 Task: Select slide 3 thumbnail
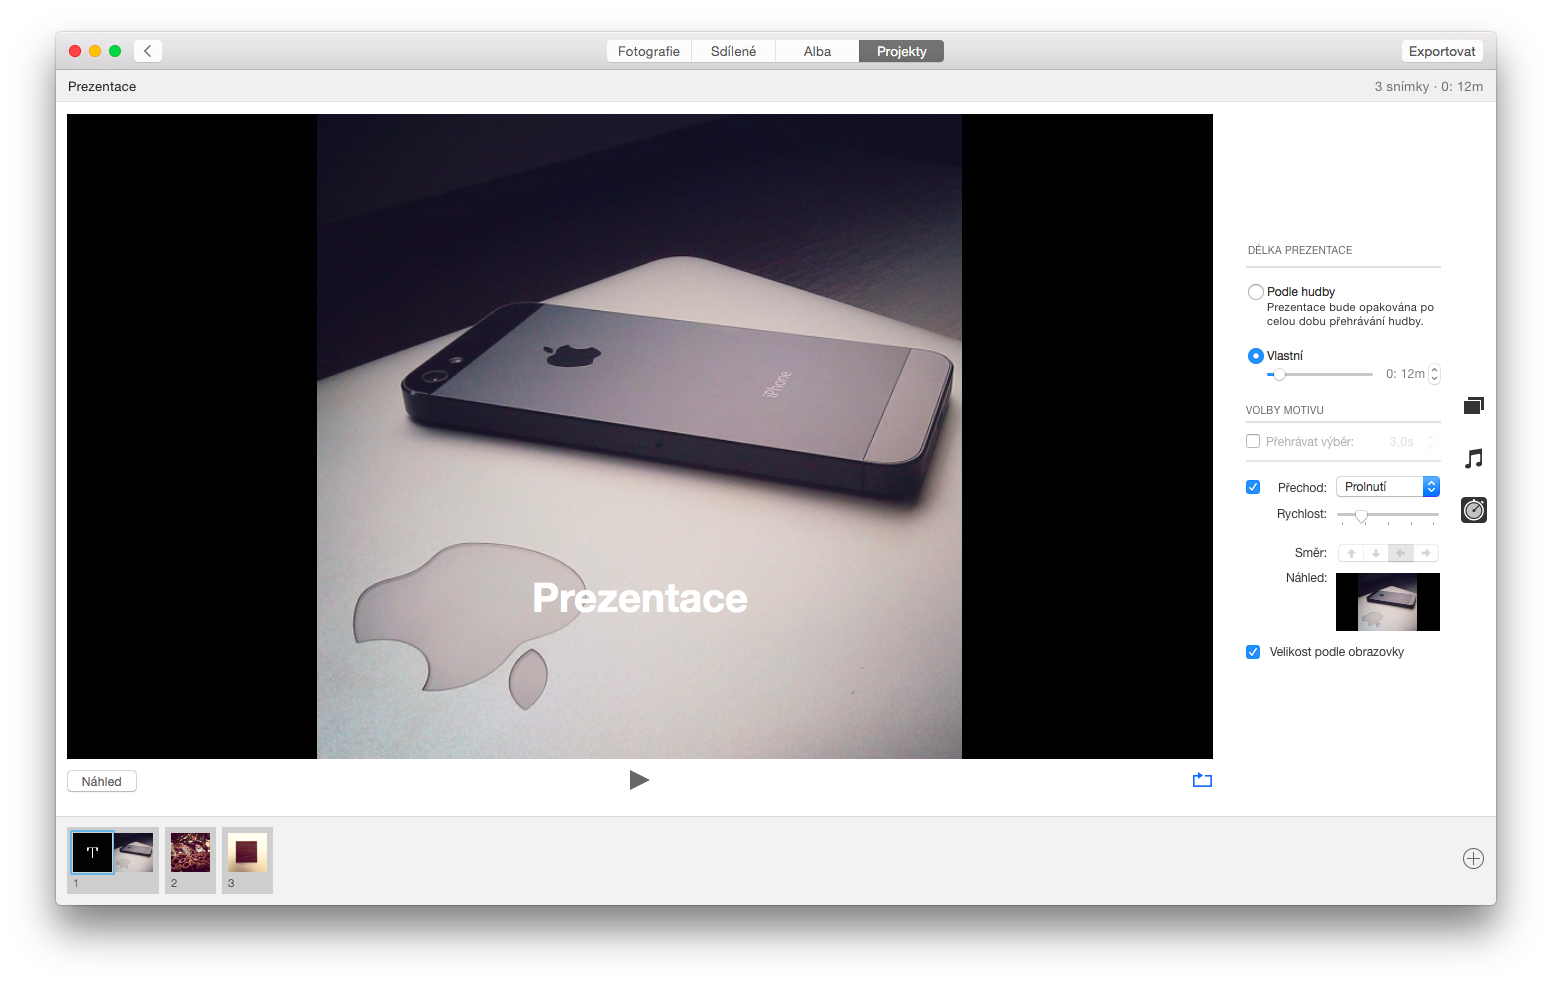coord(247,853)
